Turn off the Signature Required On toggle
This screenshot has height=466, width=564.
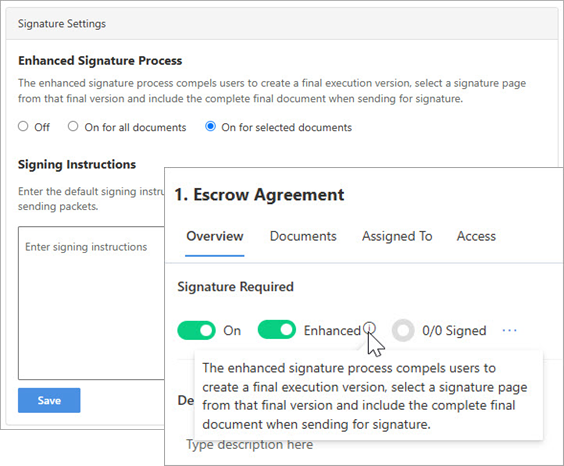point(196,330)
